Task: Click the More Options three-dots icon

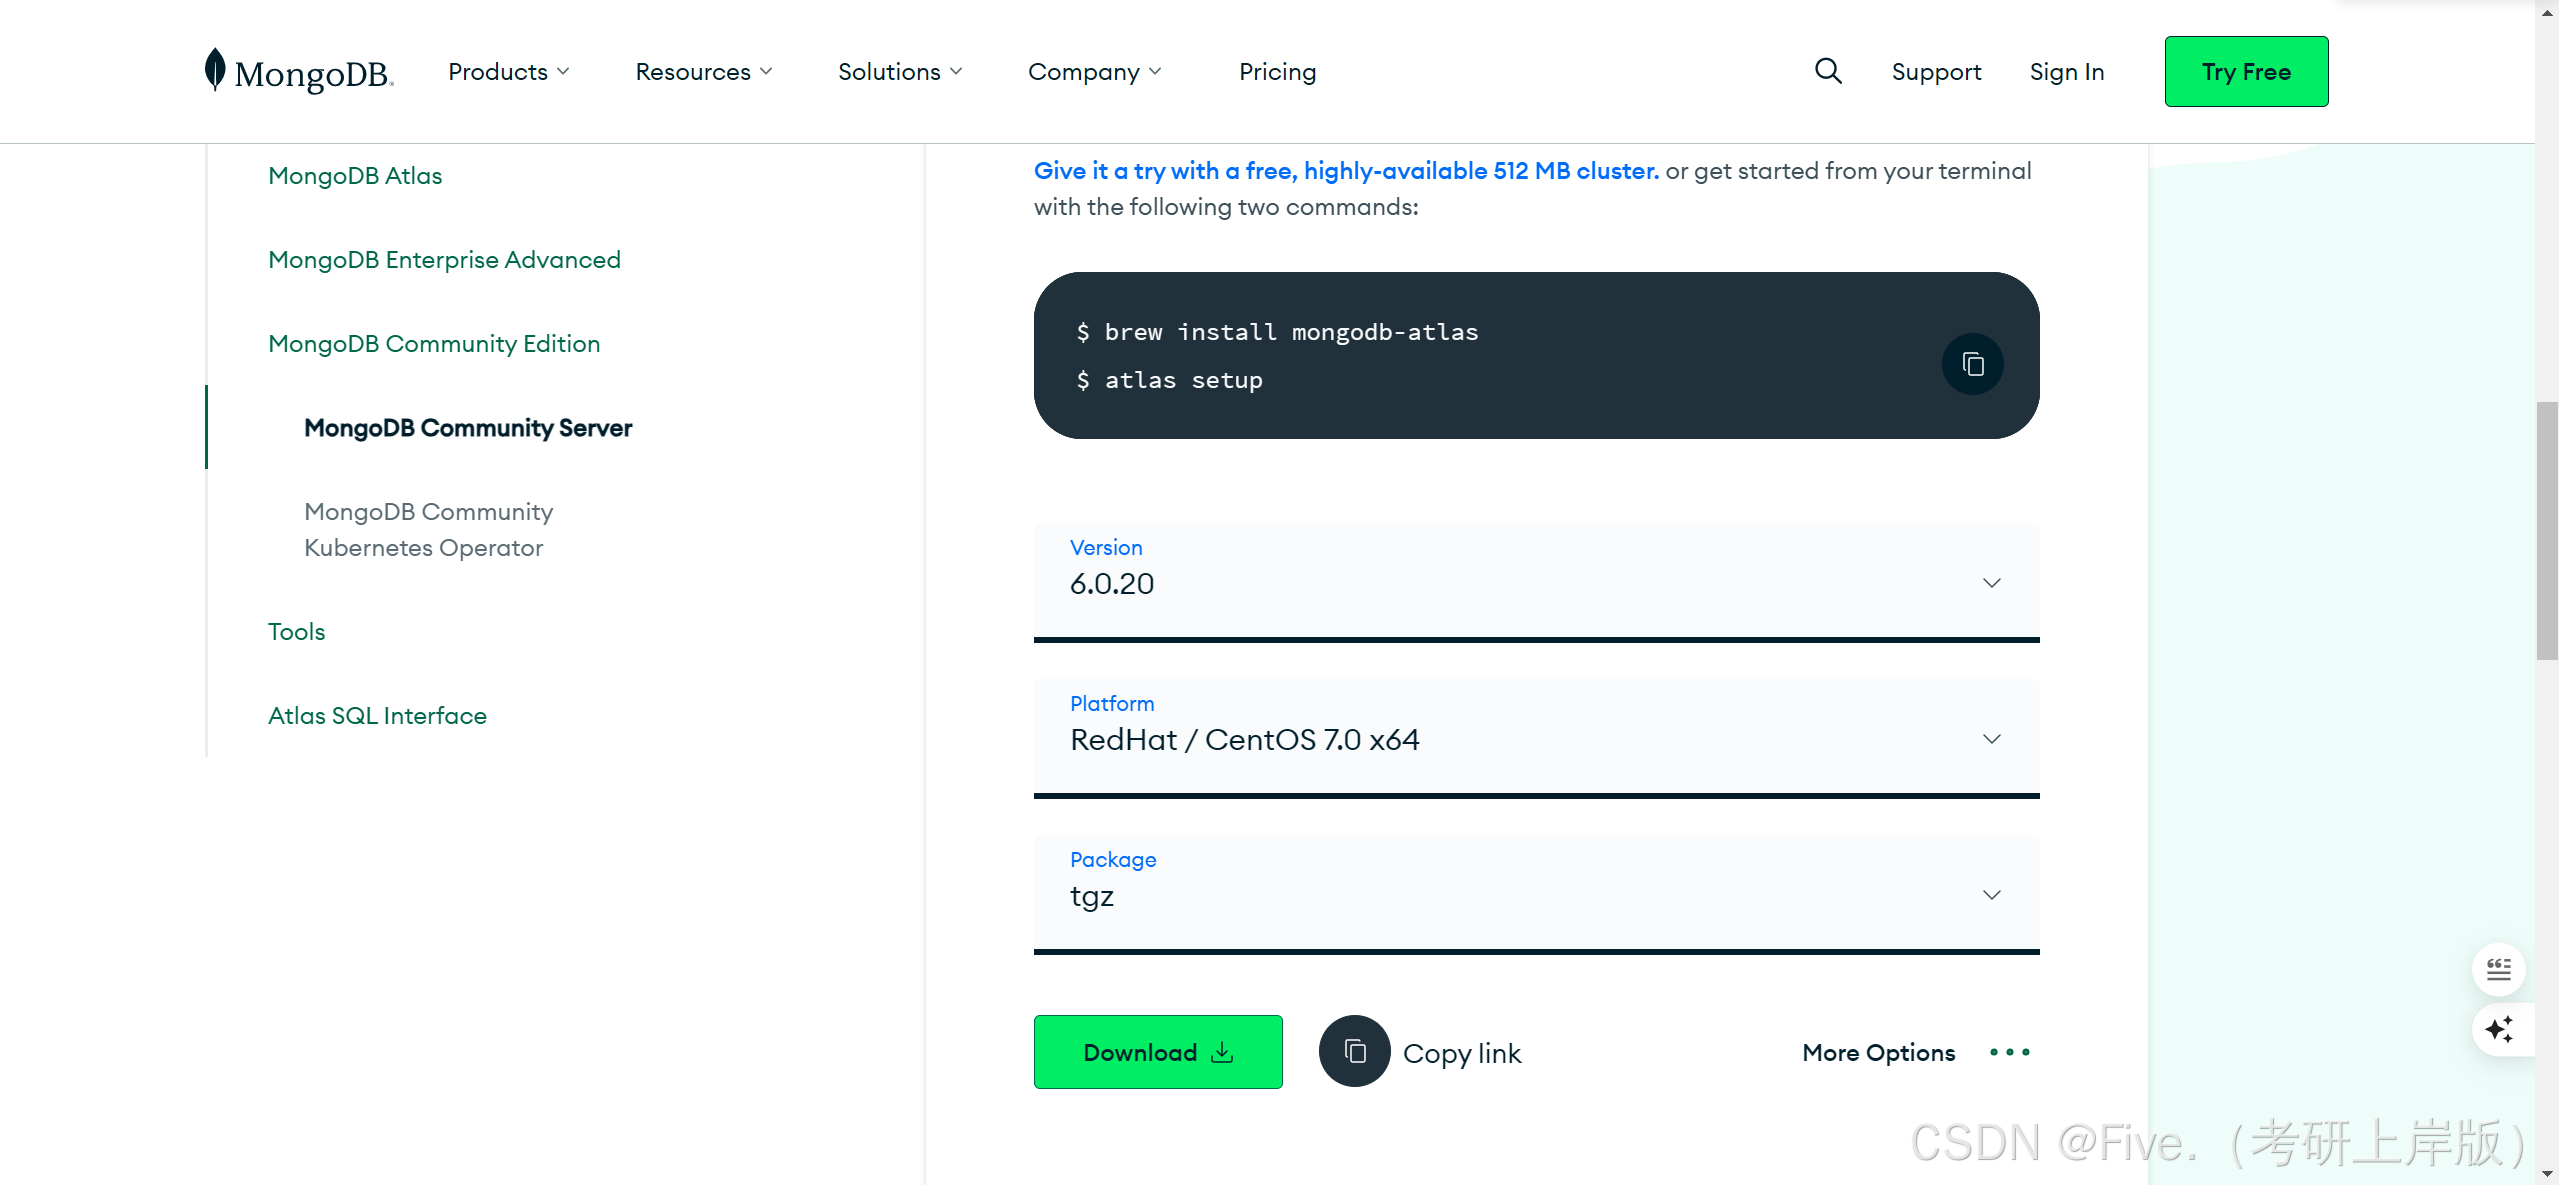Action: click(2009, 1052)
